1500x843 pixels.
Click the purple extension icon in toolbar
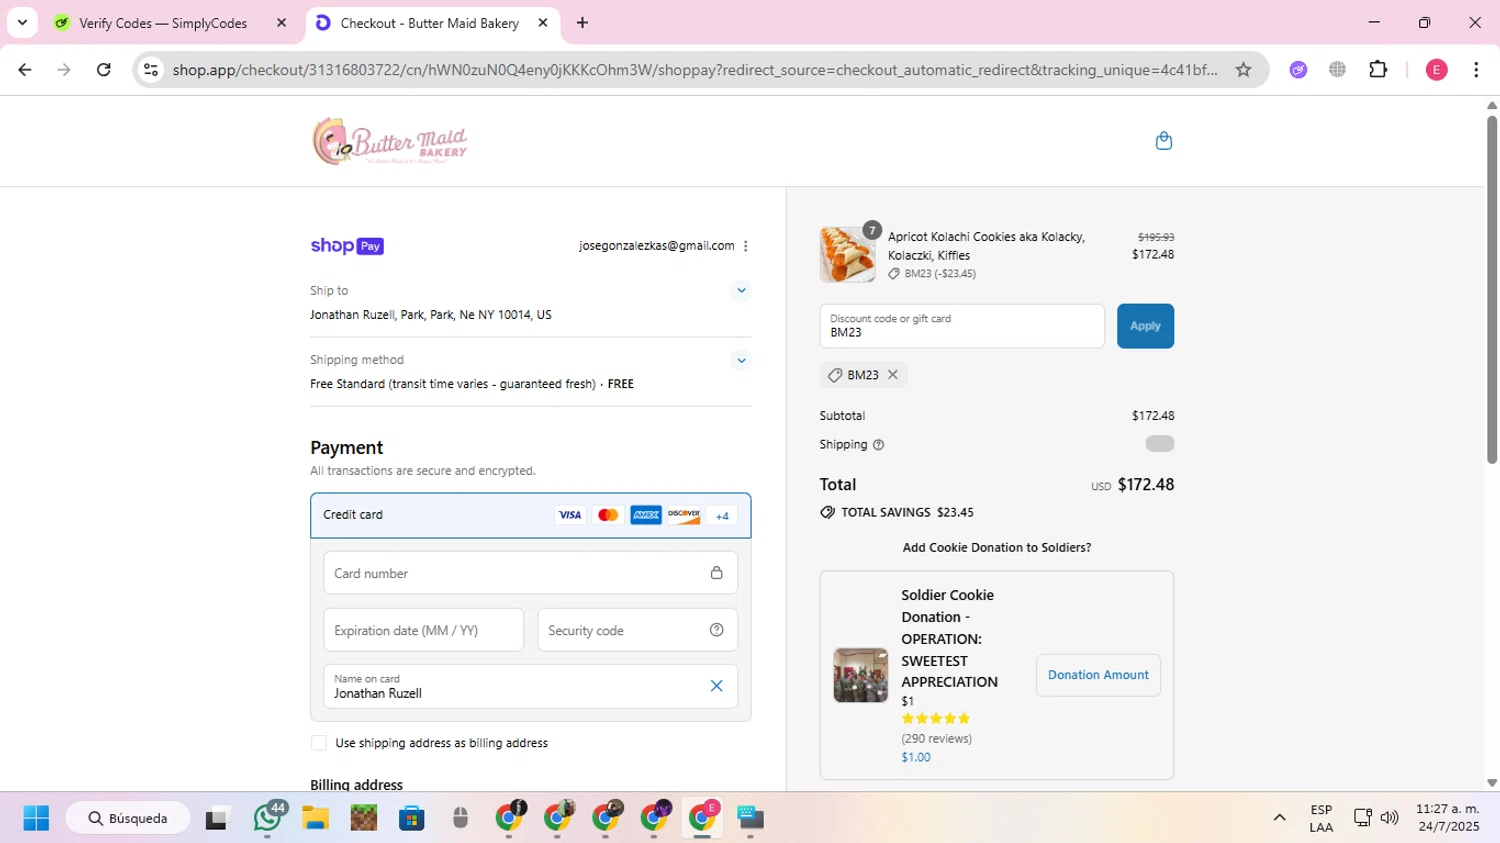(1298, 70)
